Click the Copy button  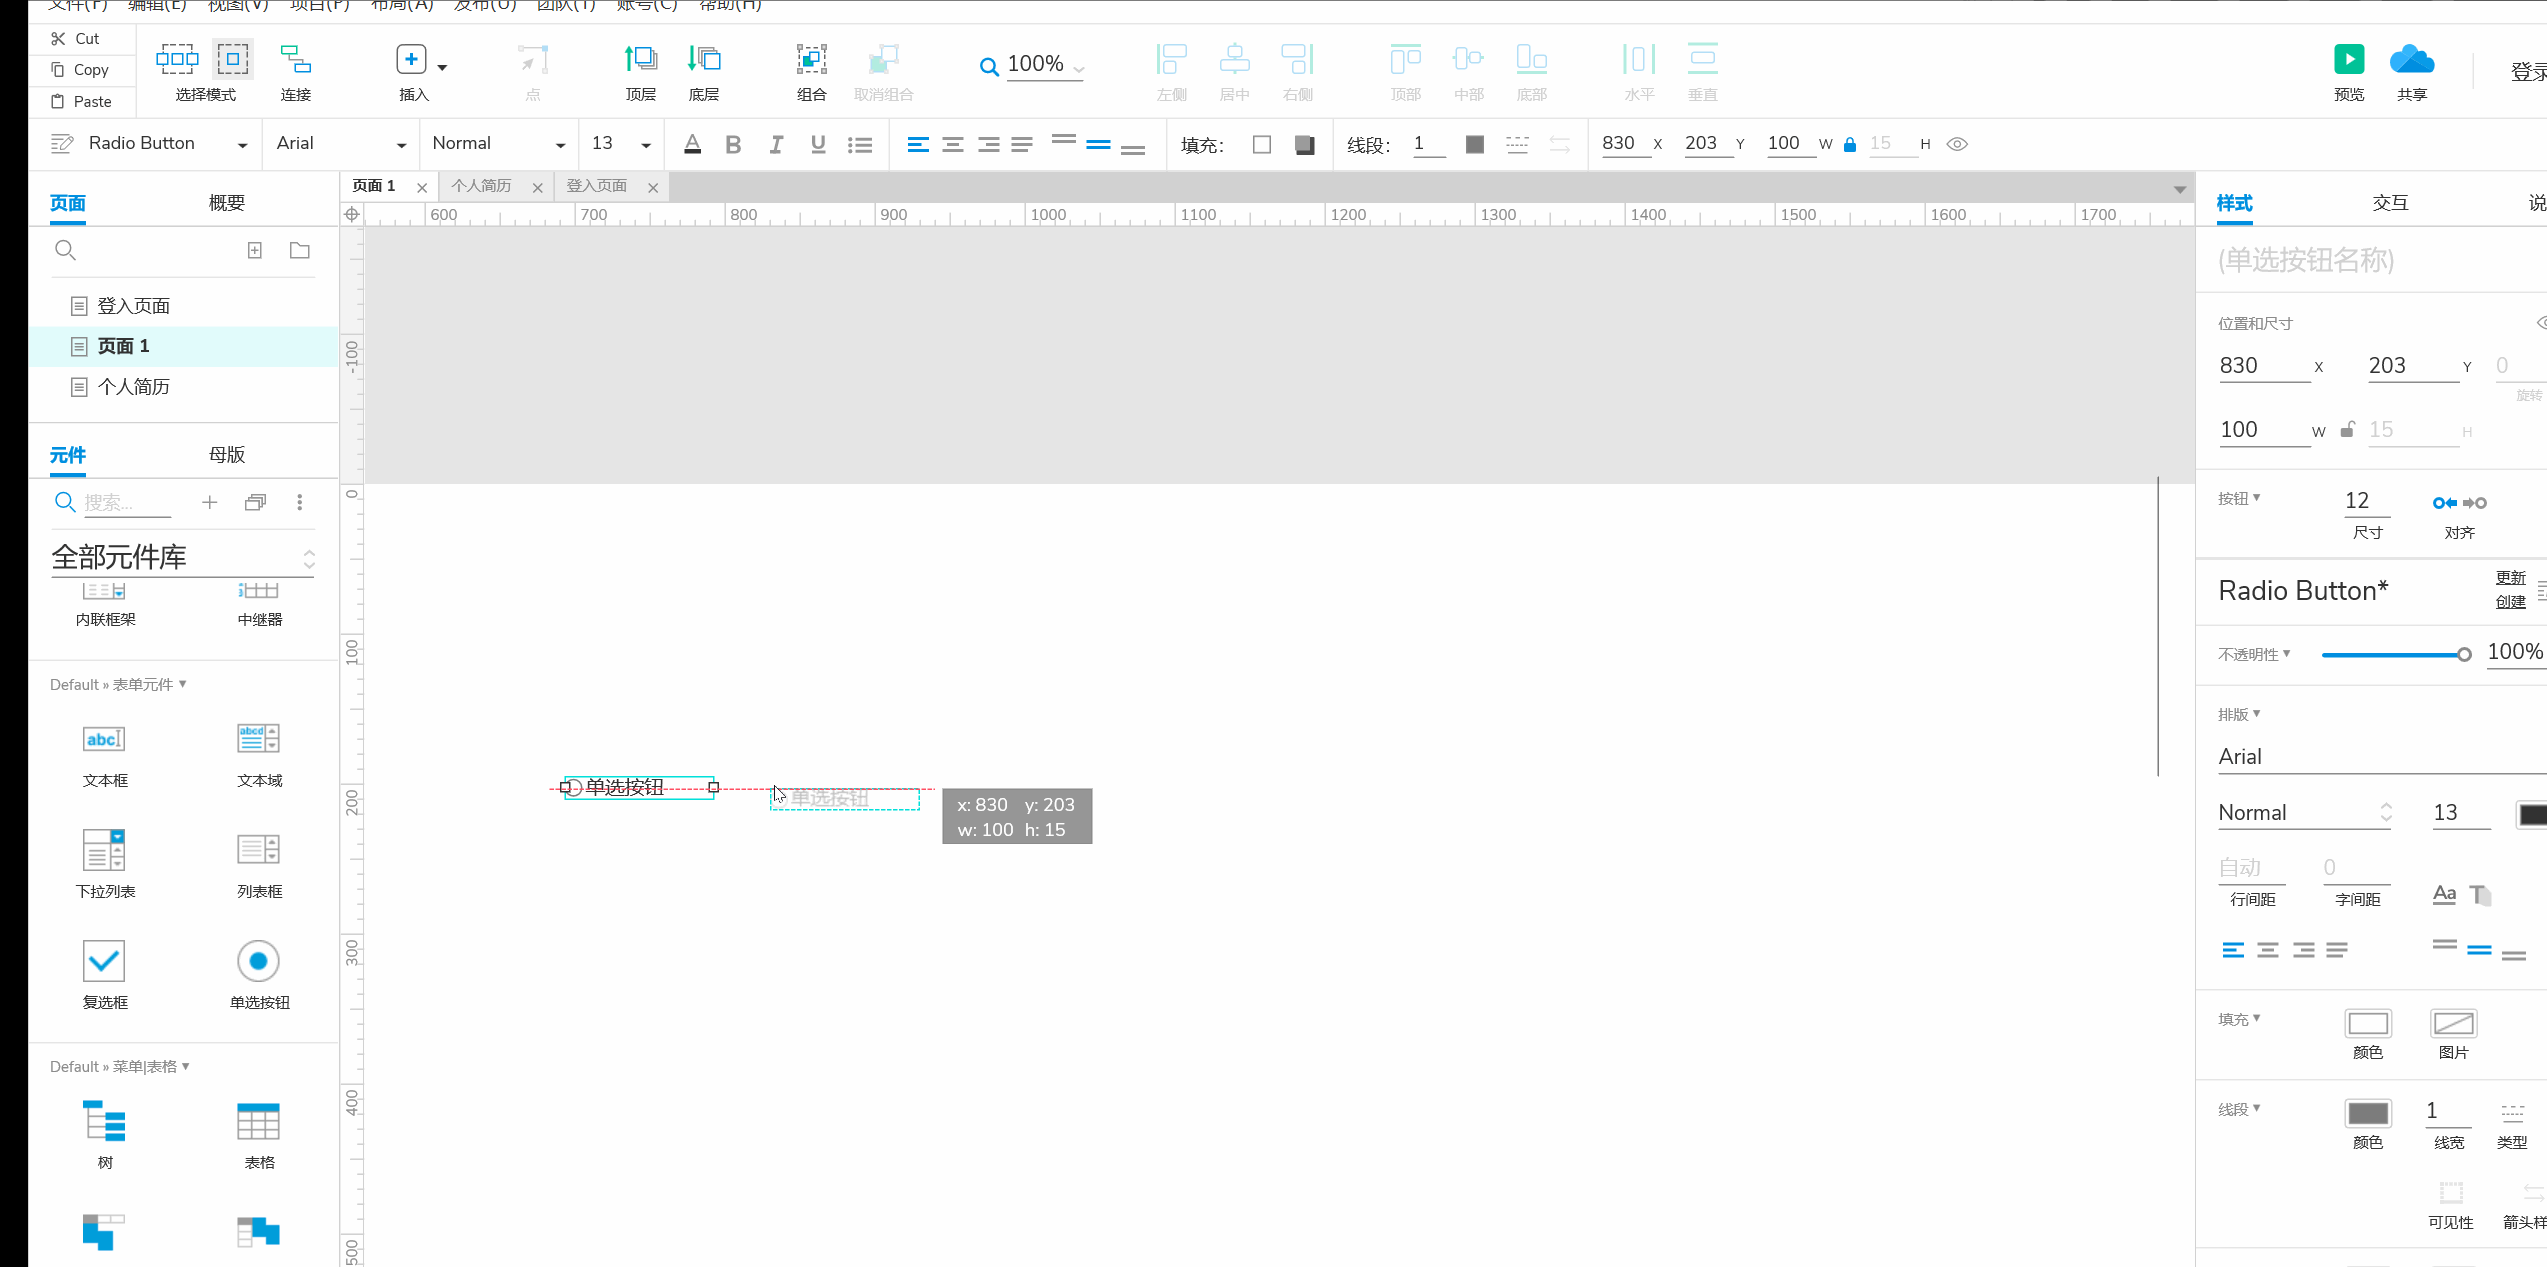tap(80, 69)
